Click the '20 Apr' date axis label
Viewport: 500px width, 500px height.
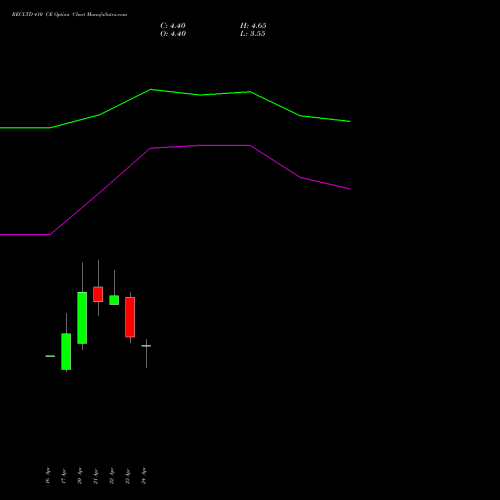(80, 476)
